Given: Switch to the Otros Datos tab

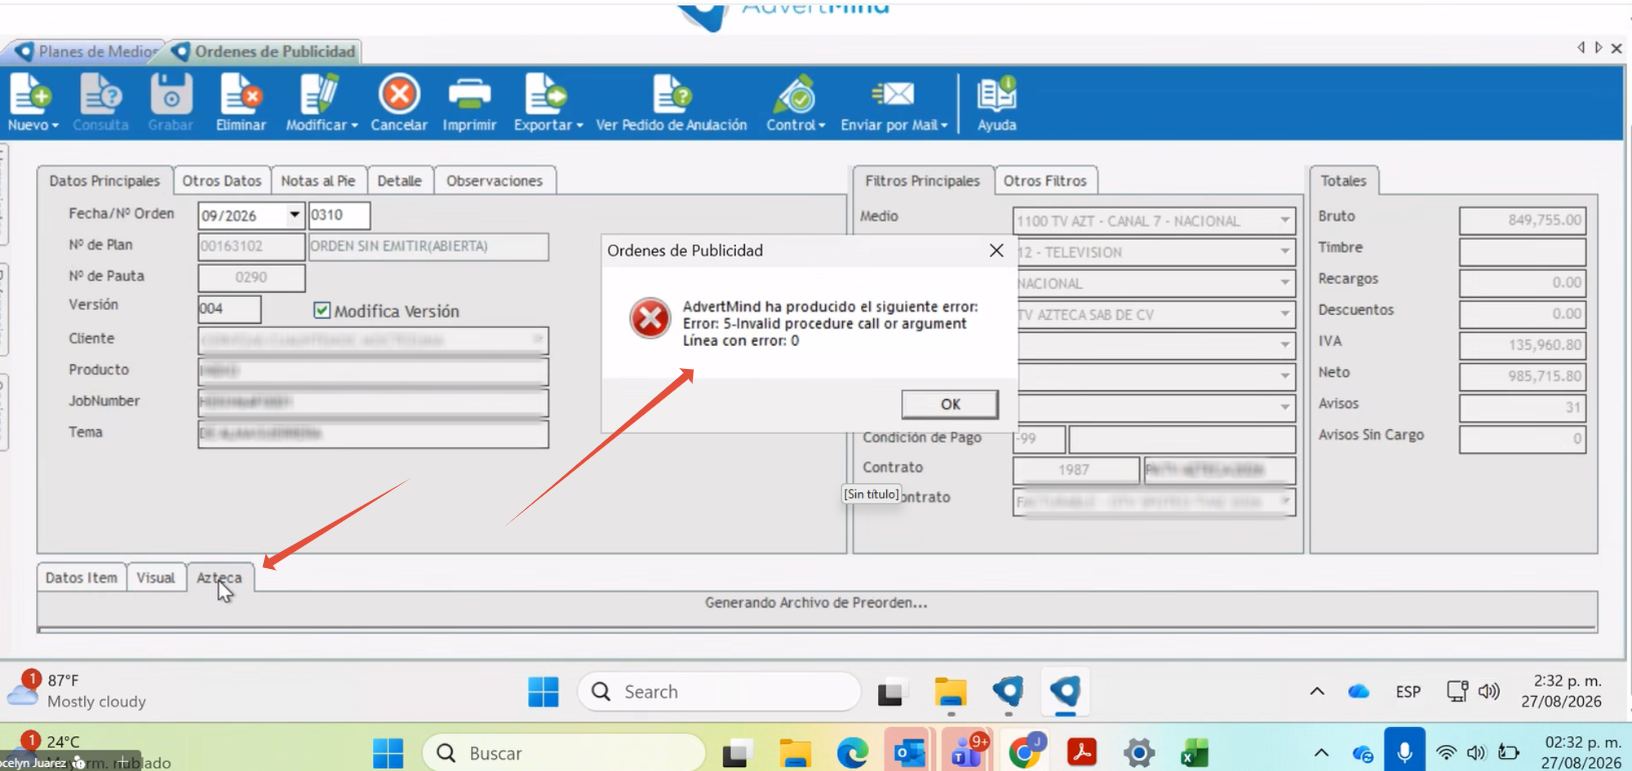Looking at the screenshot, I should [x=222, y=181].
